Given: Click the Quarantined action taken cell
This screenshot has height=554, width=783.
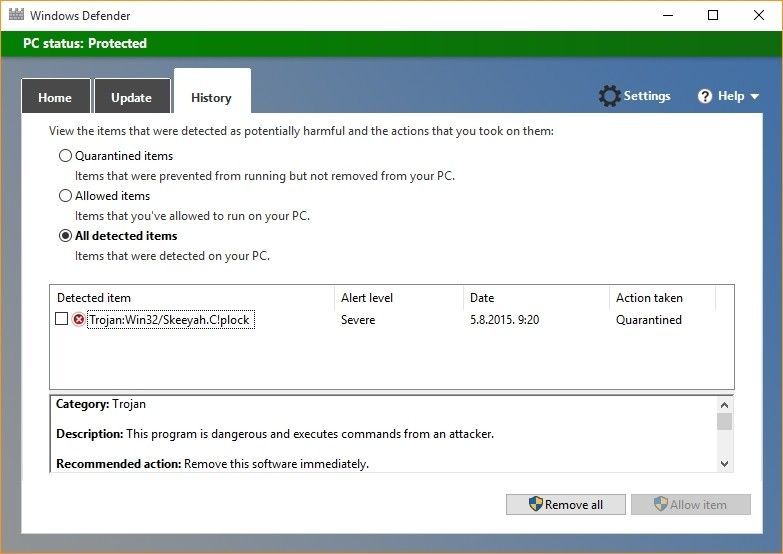Looking at the screenshot, I should pyautogui.click(x=649, y=320).
